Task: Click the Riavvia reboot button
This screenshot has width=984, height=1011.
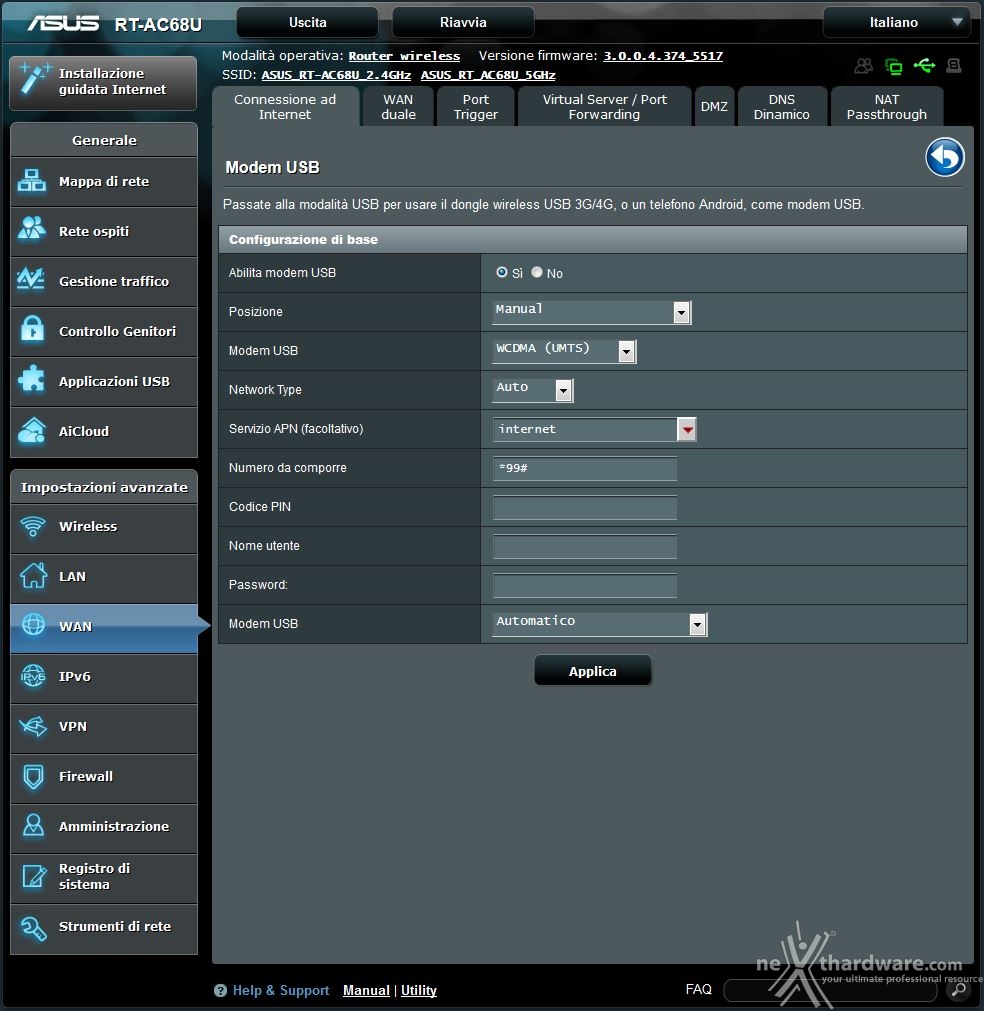Action: click(x=463, y=23)
